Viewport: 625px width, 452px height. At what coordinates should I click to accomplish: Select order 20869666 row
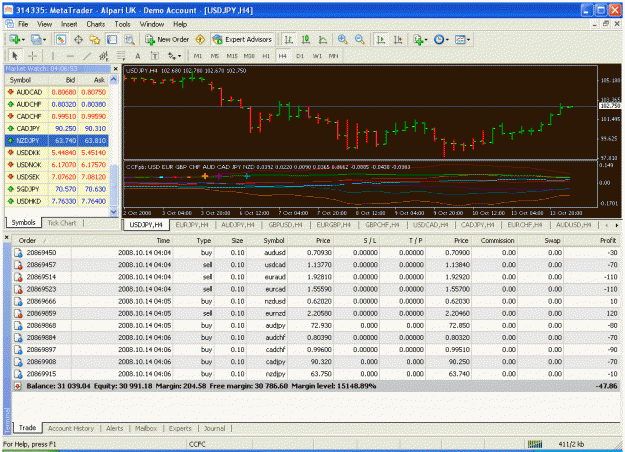coord(316,301)
